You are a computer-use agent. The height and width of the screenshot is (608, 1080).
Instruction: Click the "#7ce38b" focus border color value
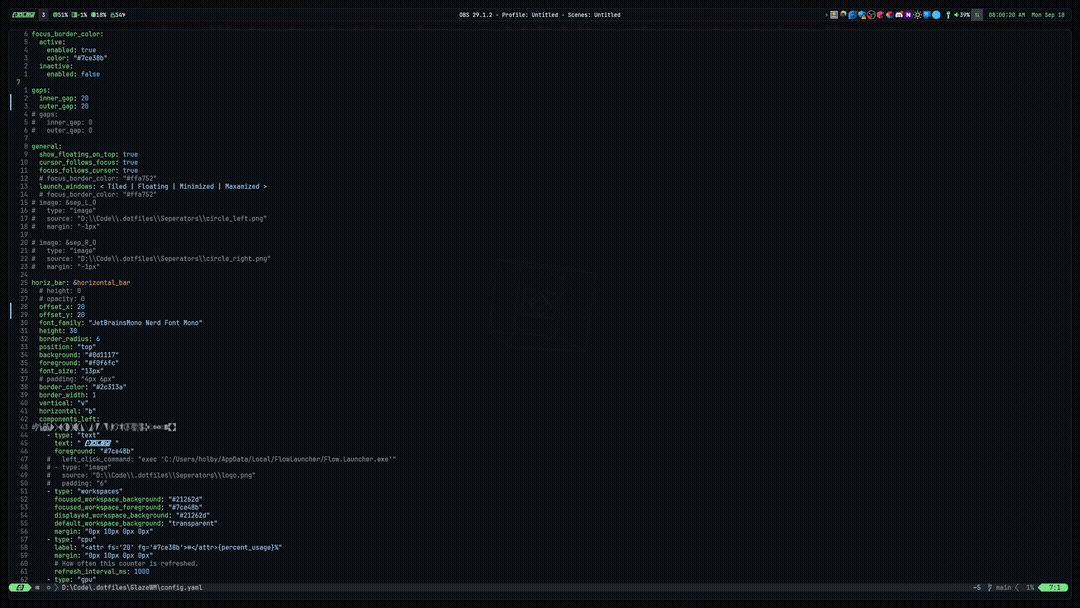[90, 58]
